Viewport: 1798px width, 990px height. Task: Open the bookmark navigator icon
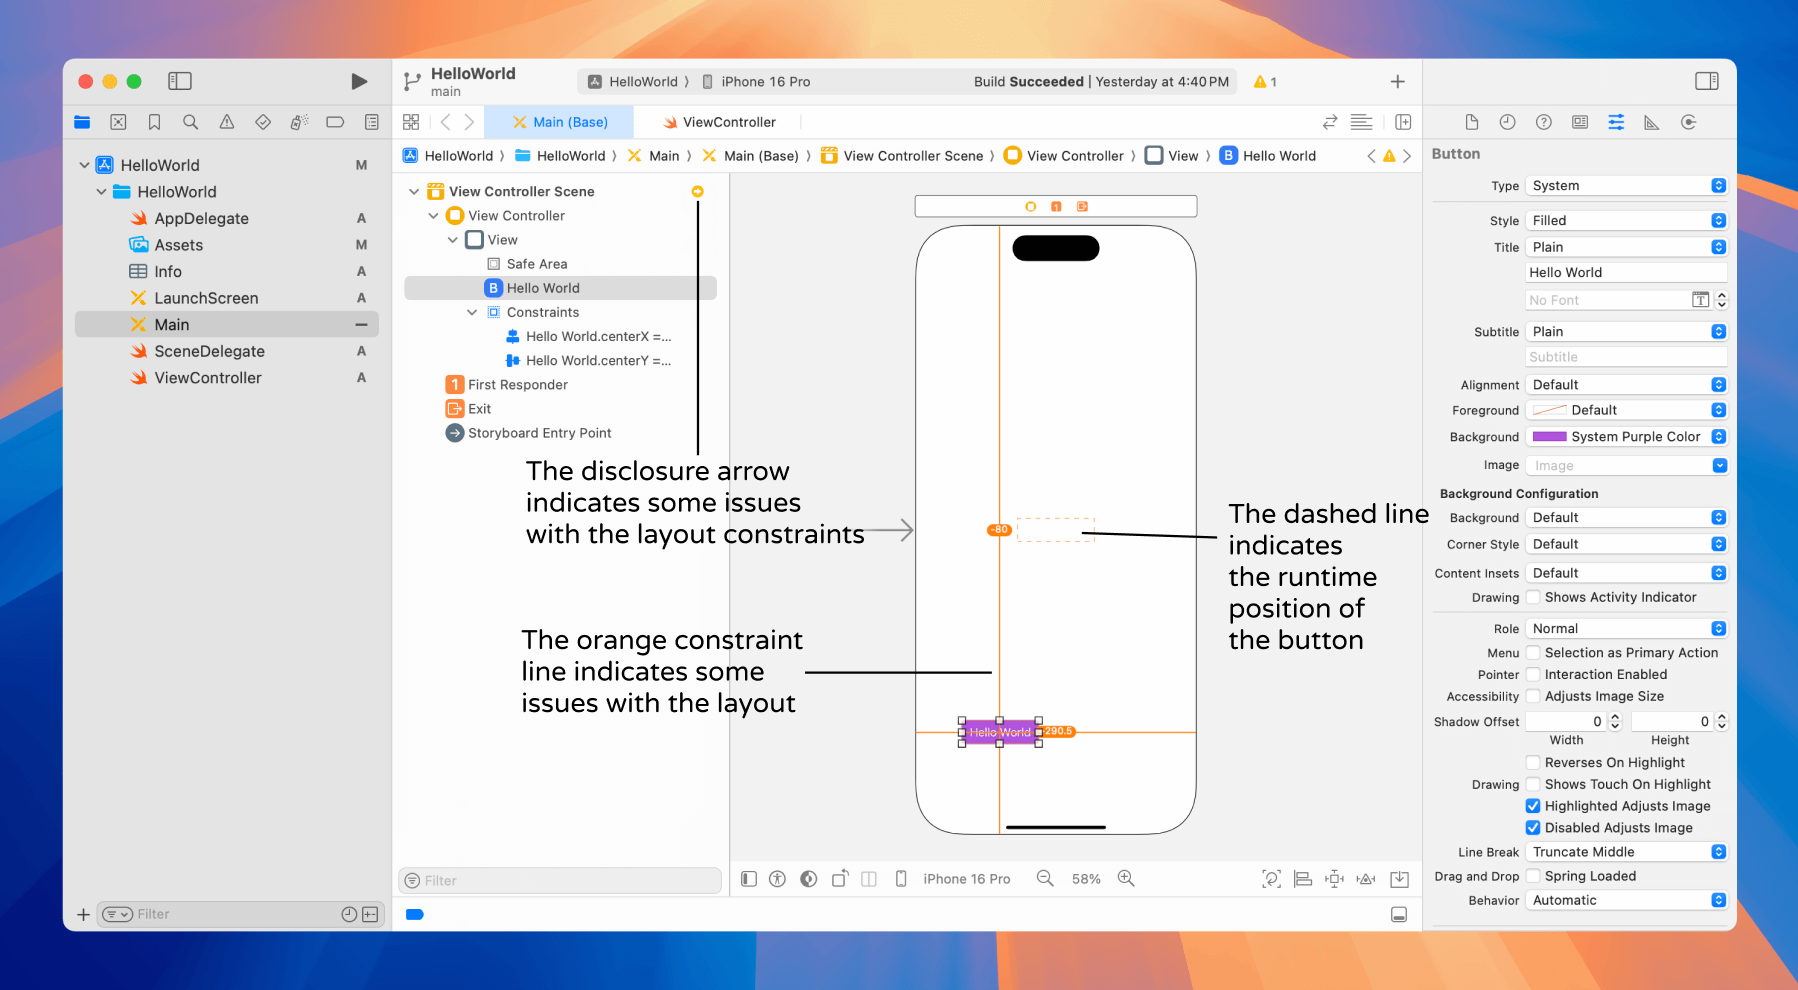pos(154,122)
